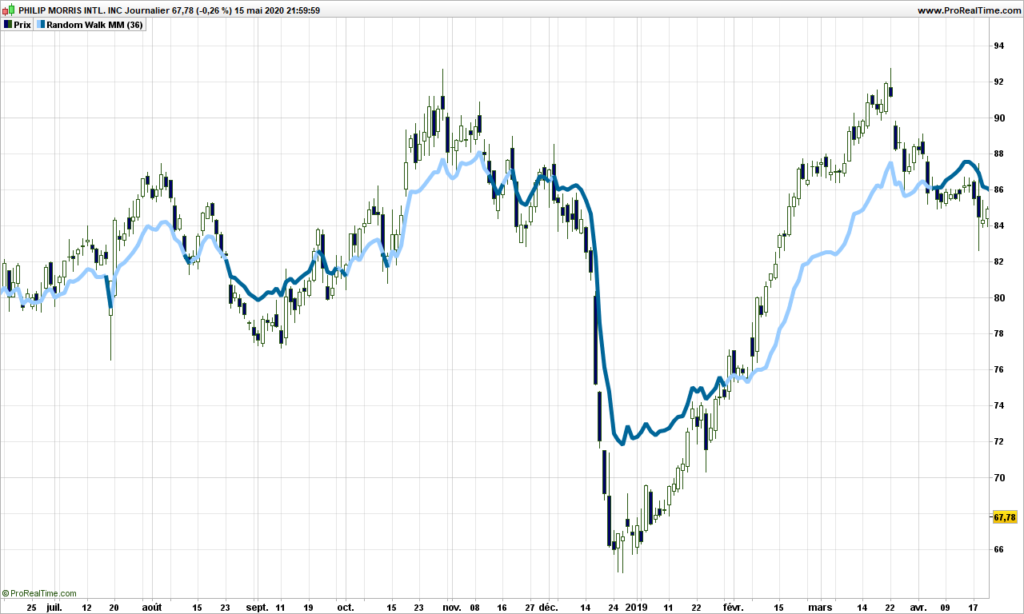
Task: Click the 24 date label before 2019
Action: tap(613, 607)
